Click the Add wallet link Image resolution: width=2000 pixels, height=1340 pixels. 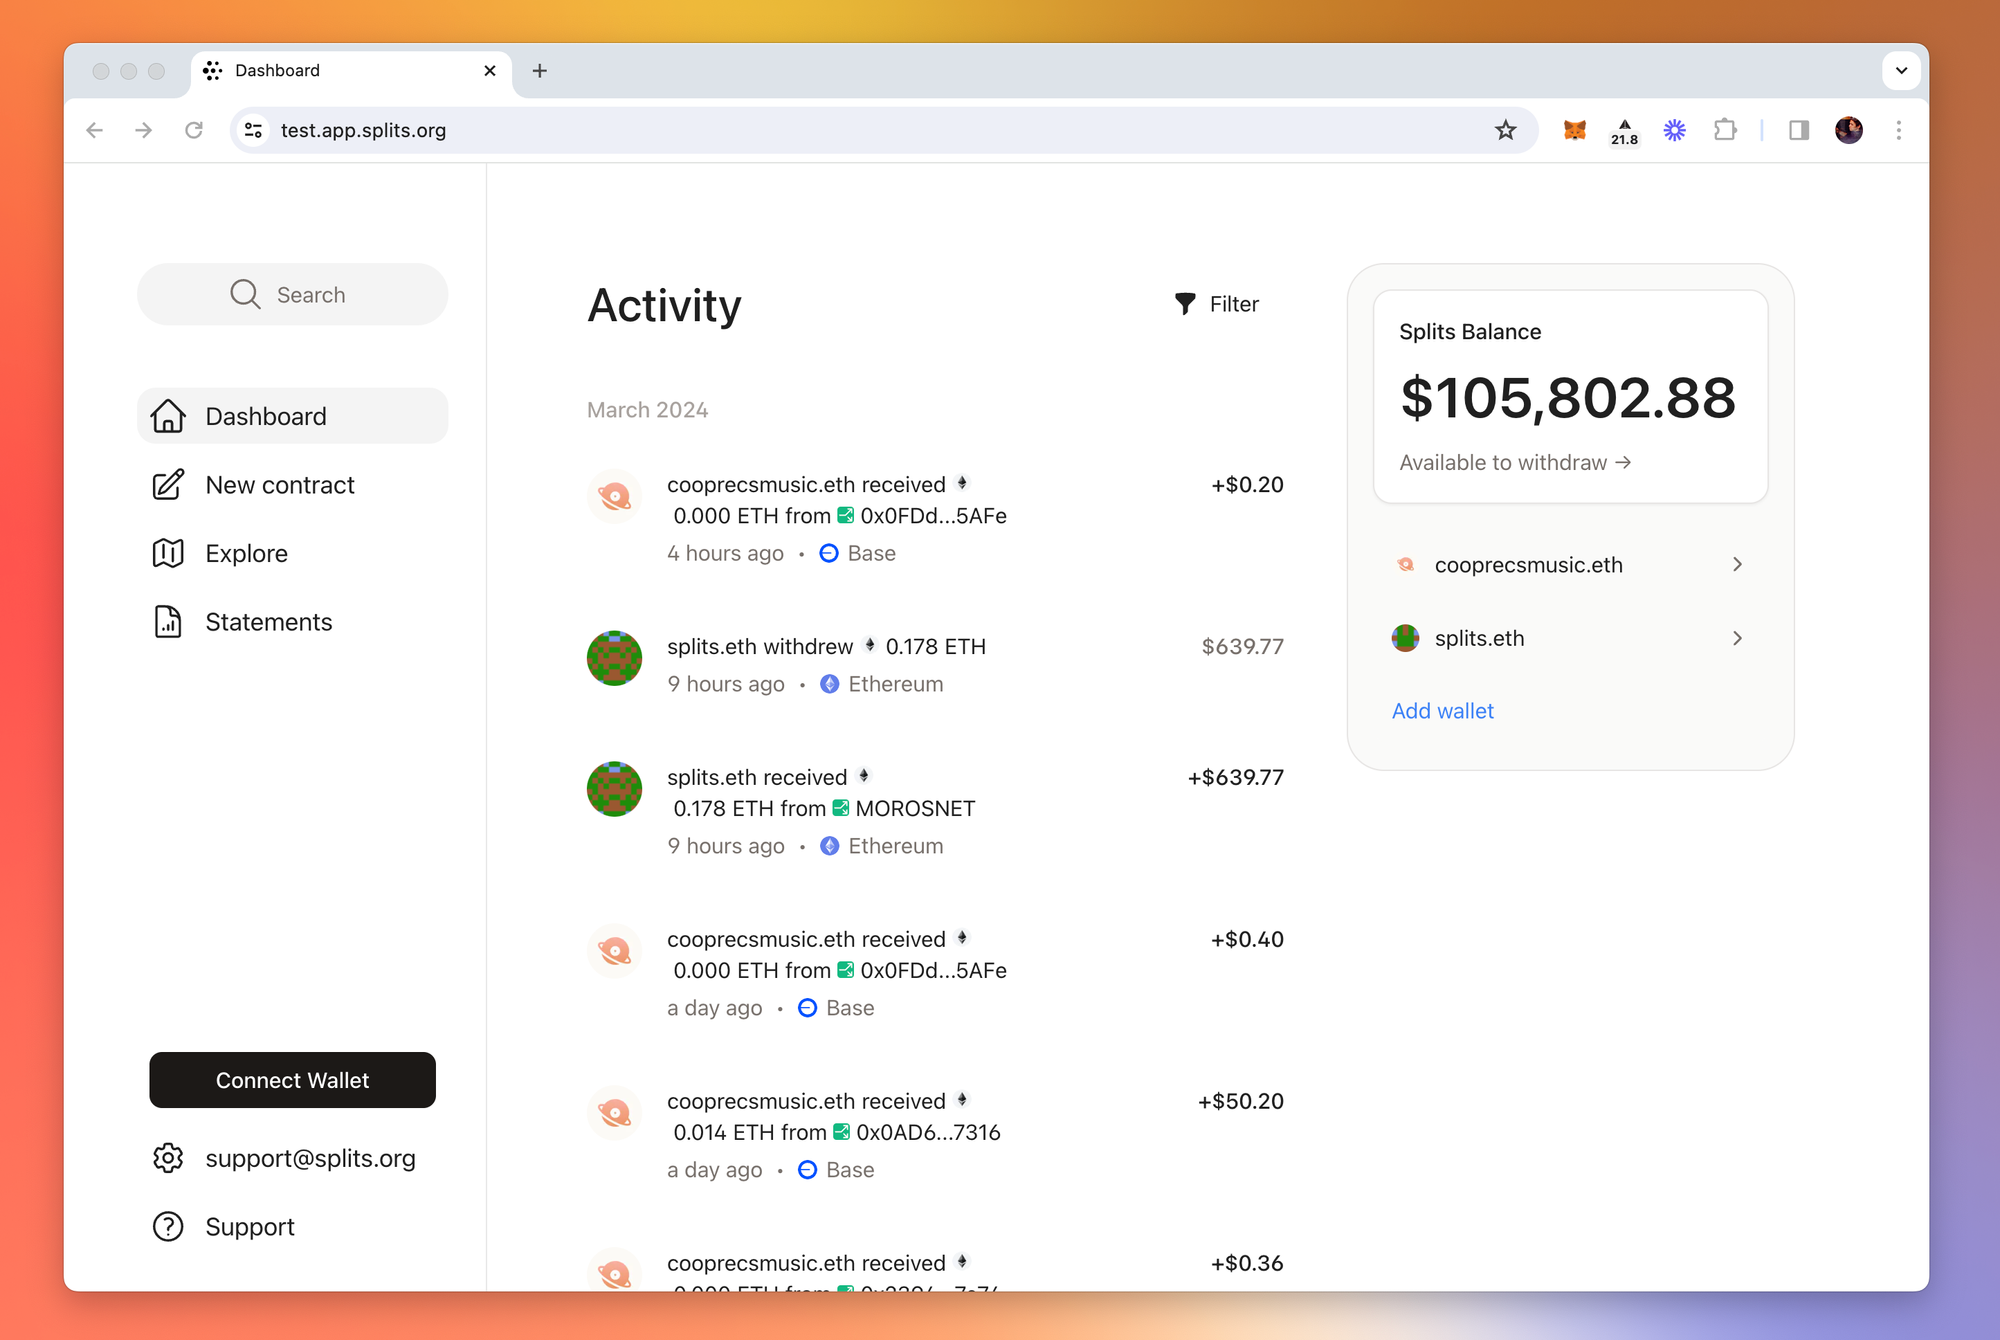(x=1442, y=711)
